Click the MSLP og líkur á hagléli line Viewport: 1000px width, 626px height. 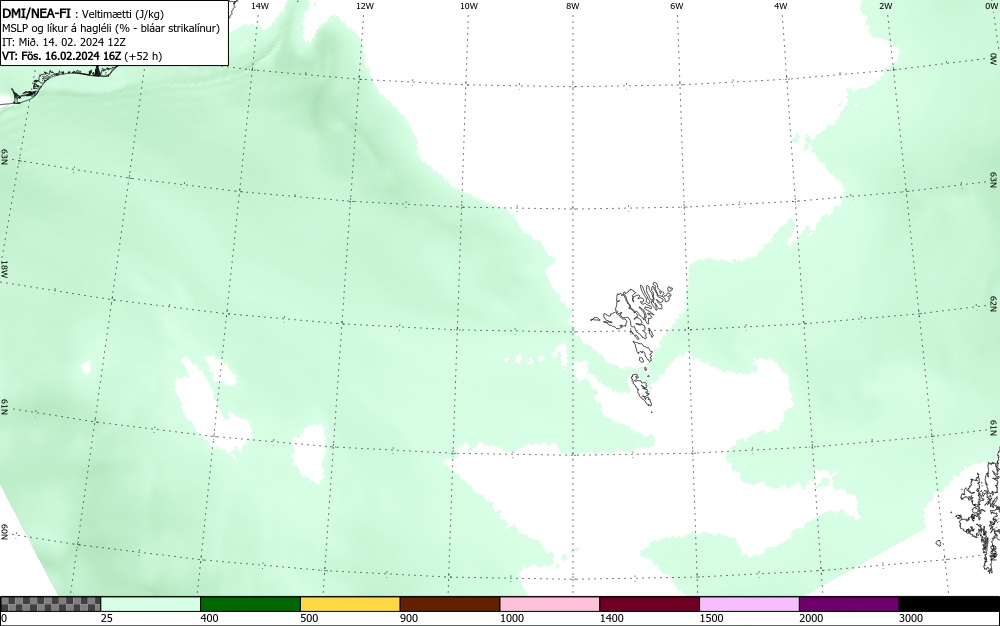point(111,29)
